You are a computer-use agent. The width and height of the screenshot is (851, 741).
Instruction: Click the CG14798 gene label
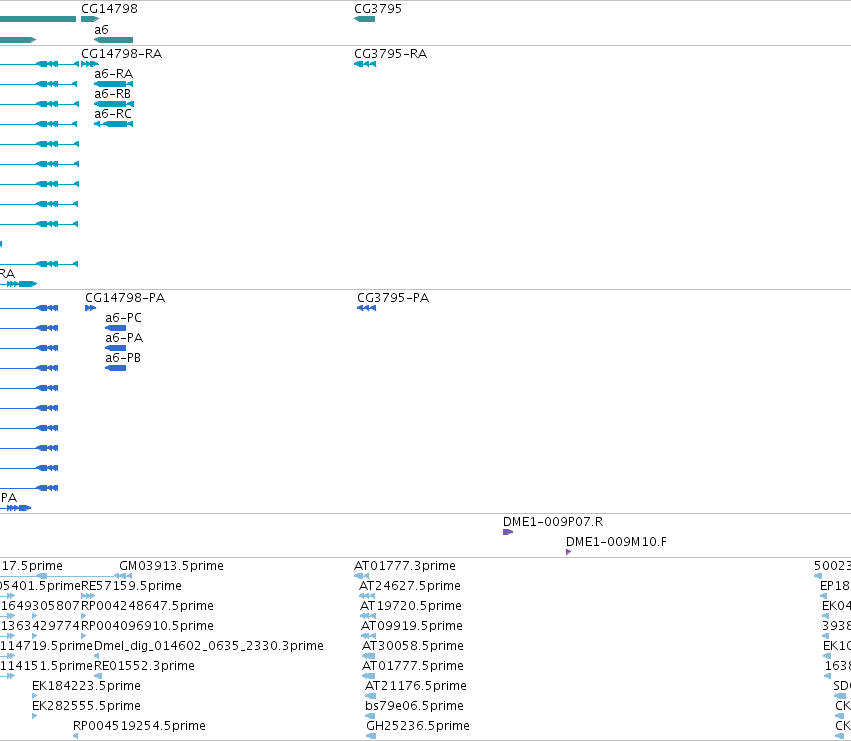[109, 9]
